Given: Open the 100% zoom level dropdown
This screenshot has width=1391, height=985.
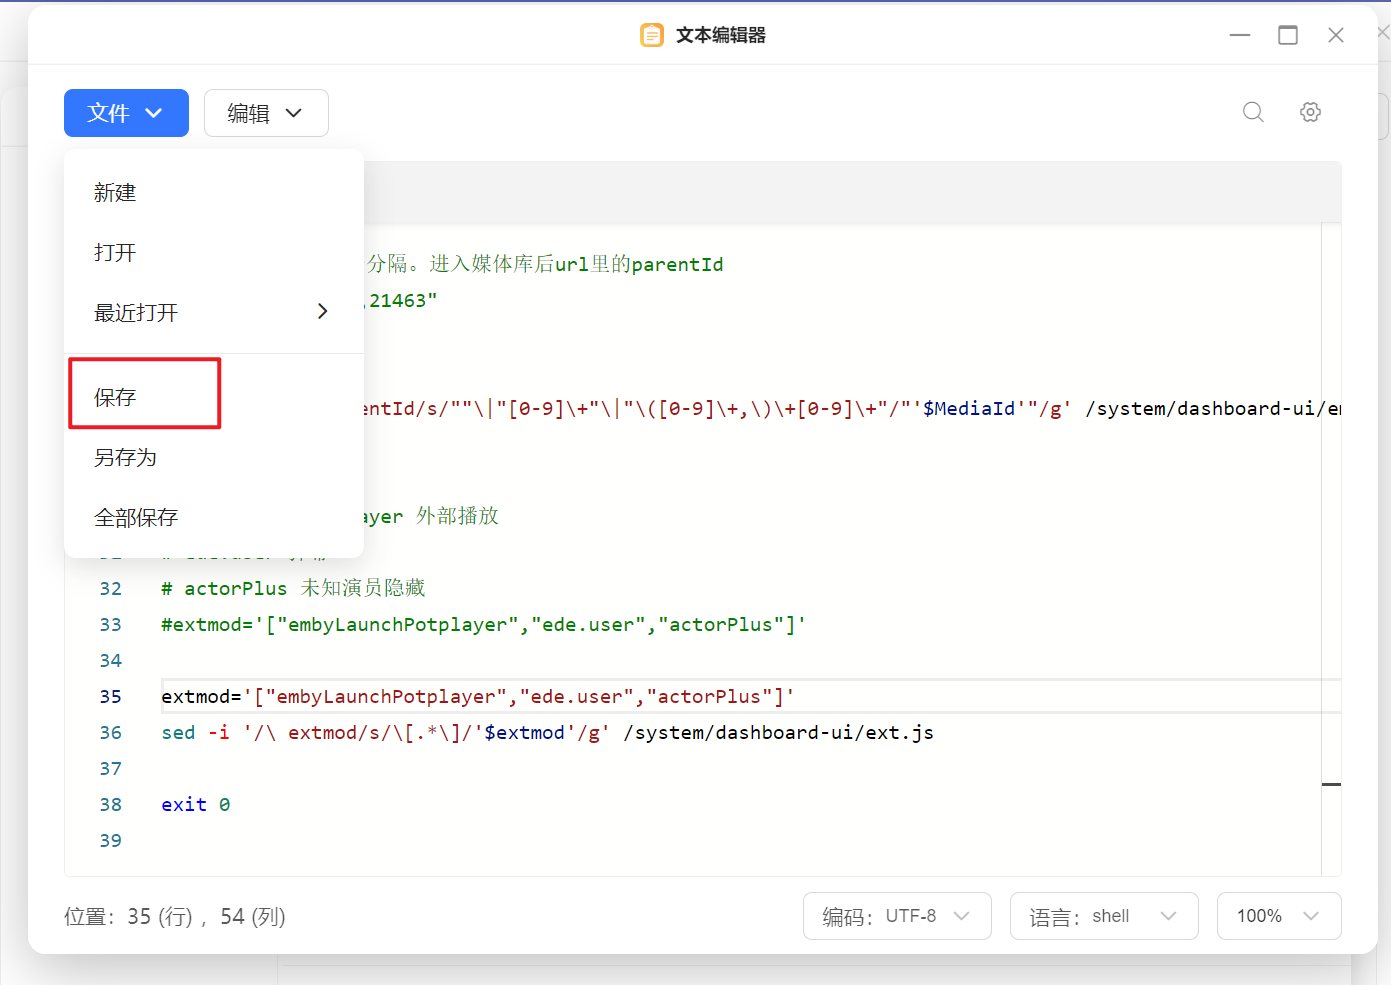Looking at the screenshot, I should [x=1278, y=916].
